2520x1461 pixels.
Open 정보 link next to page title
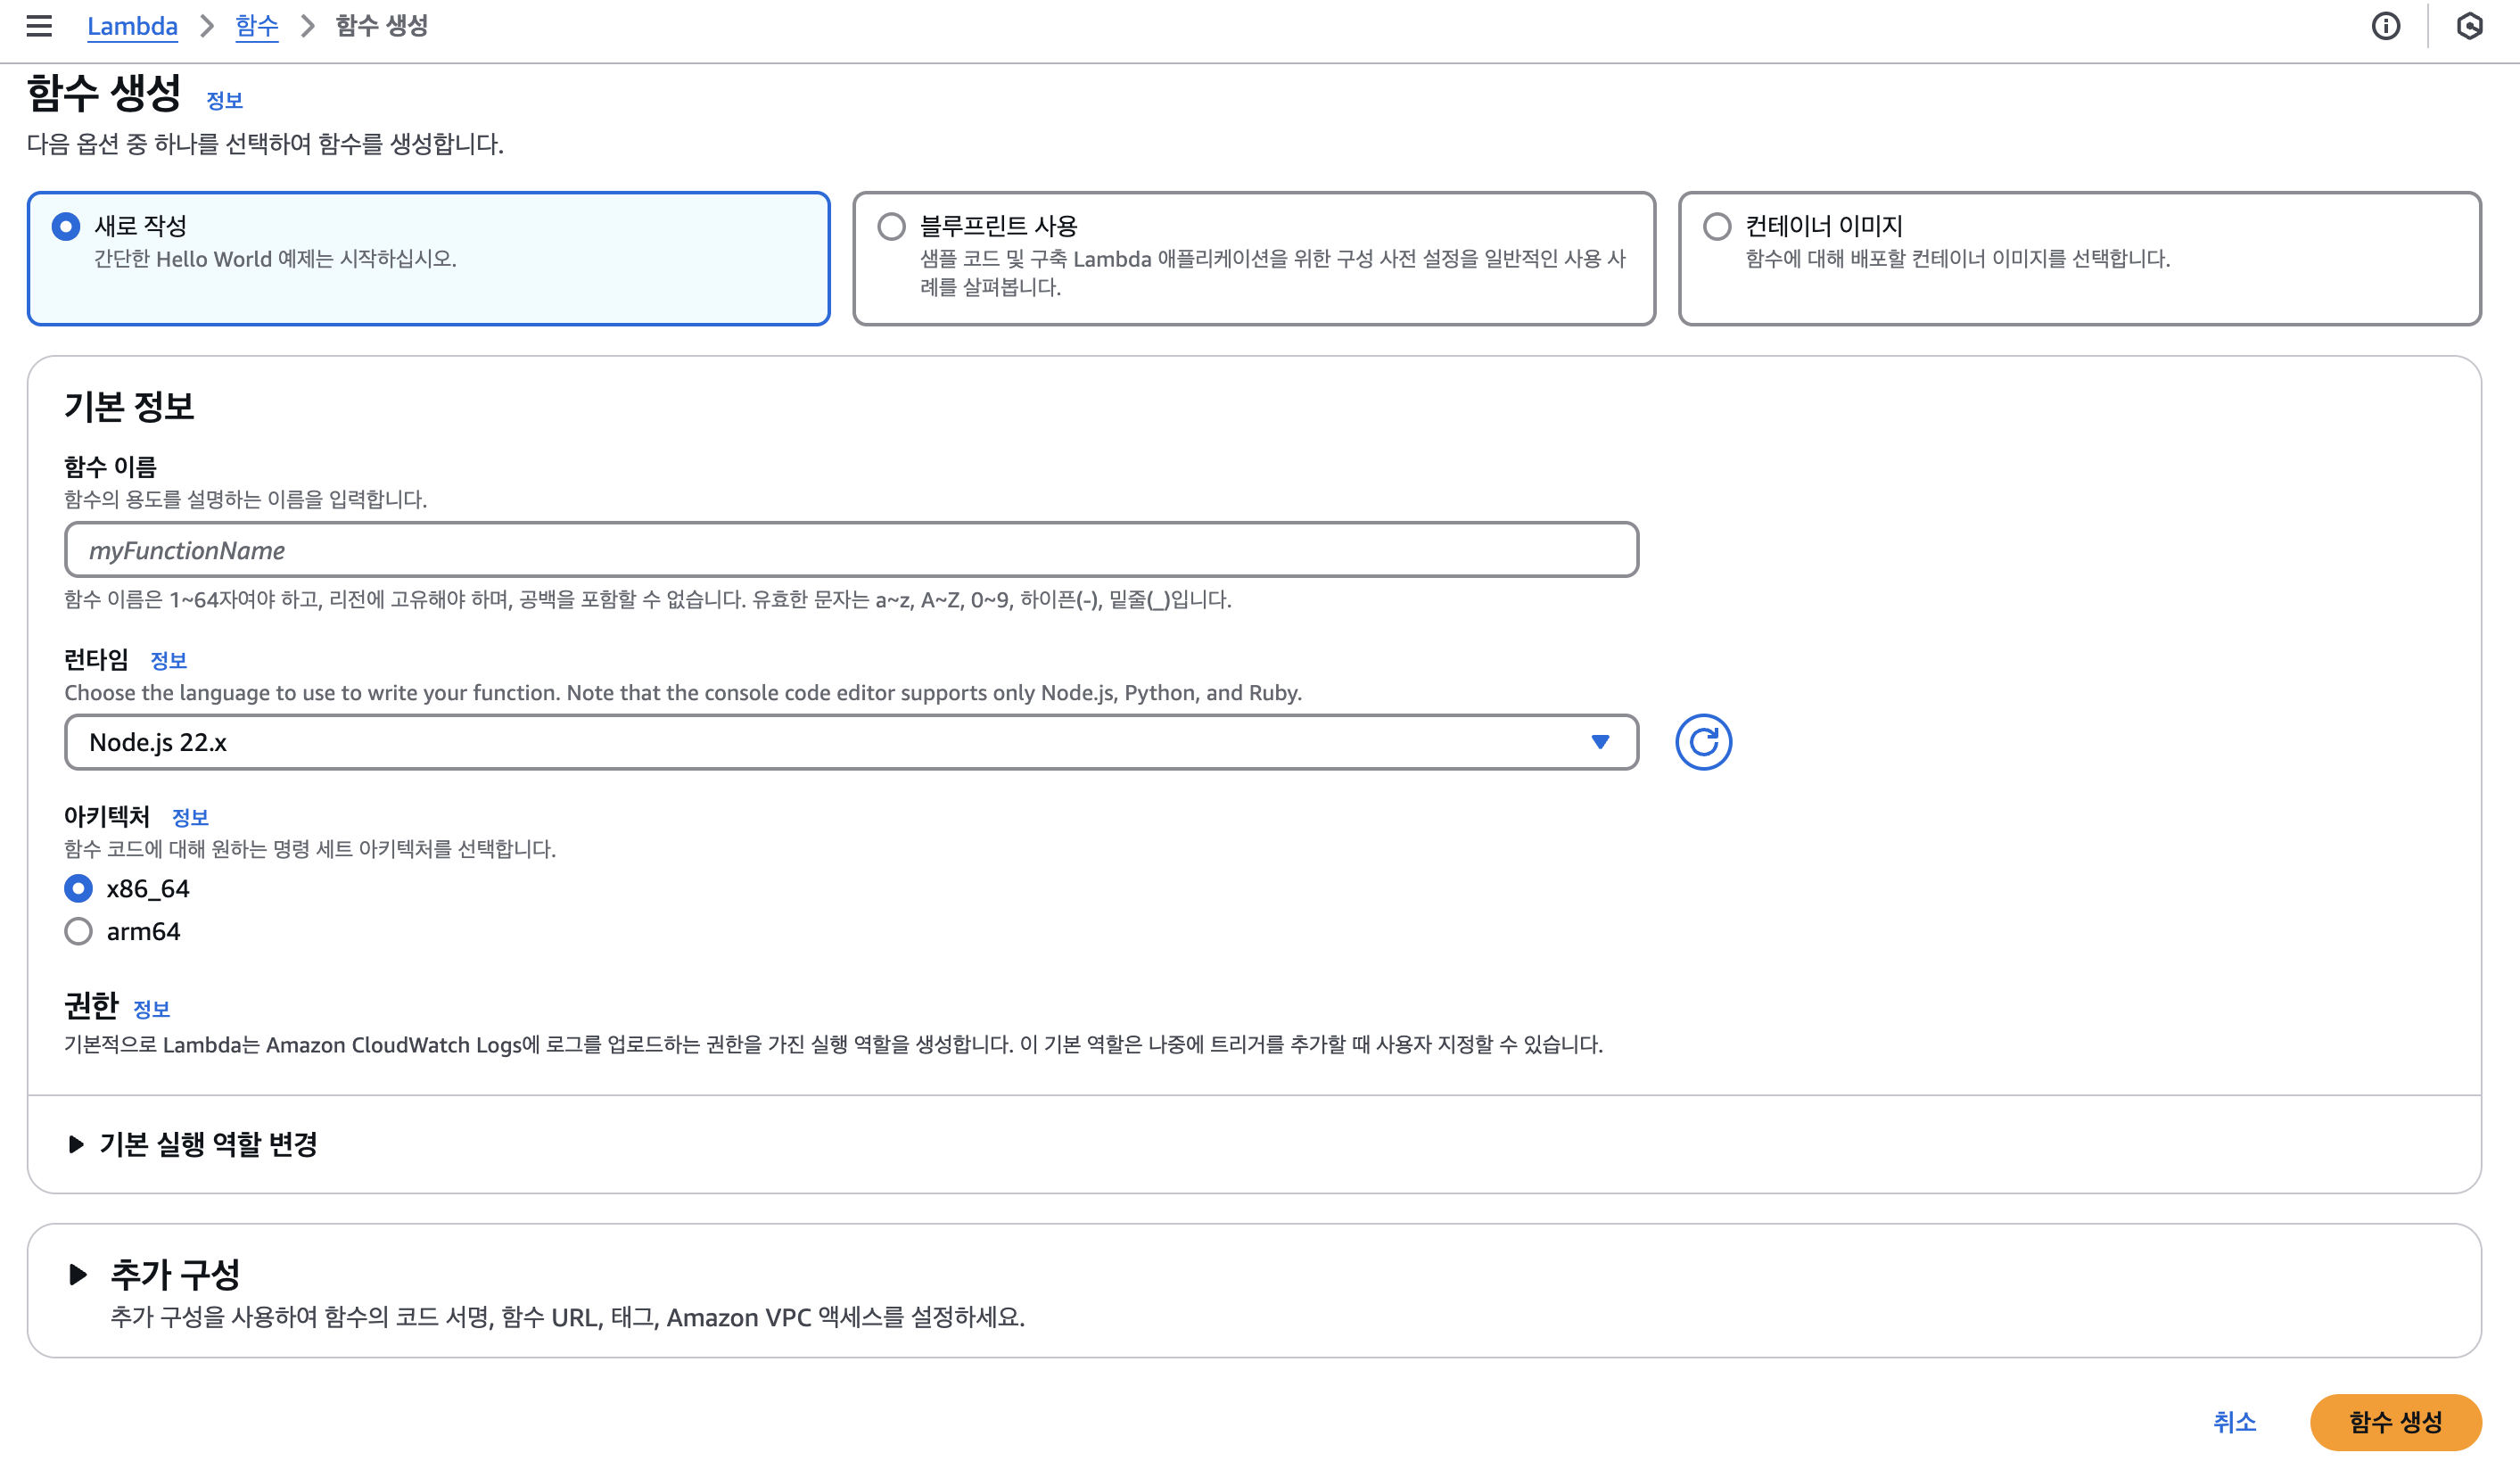pyautogui.click(x=224, y=101)
